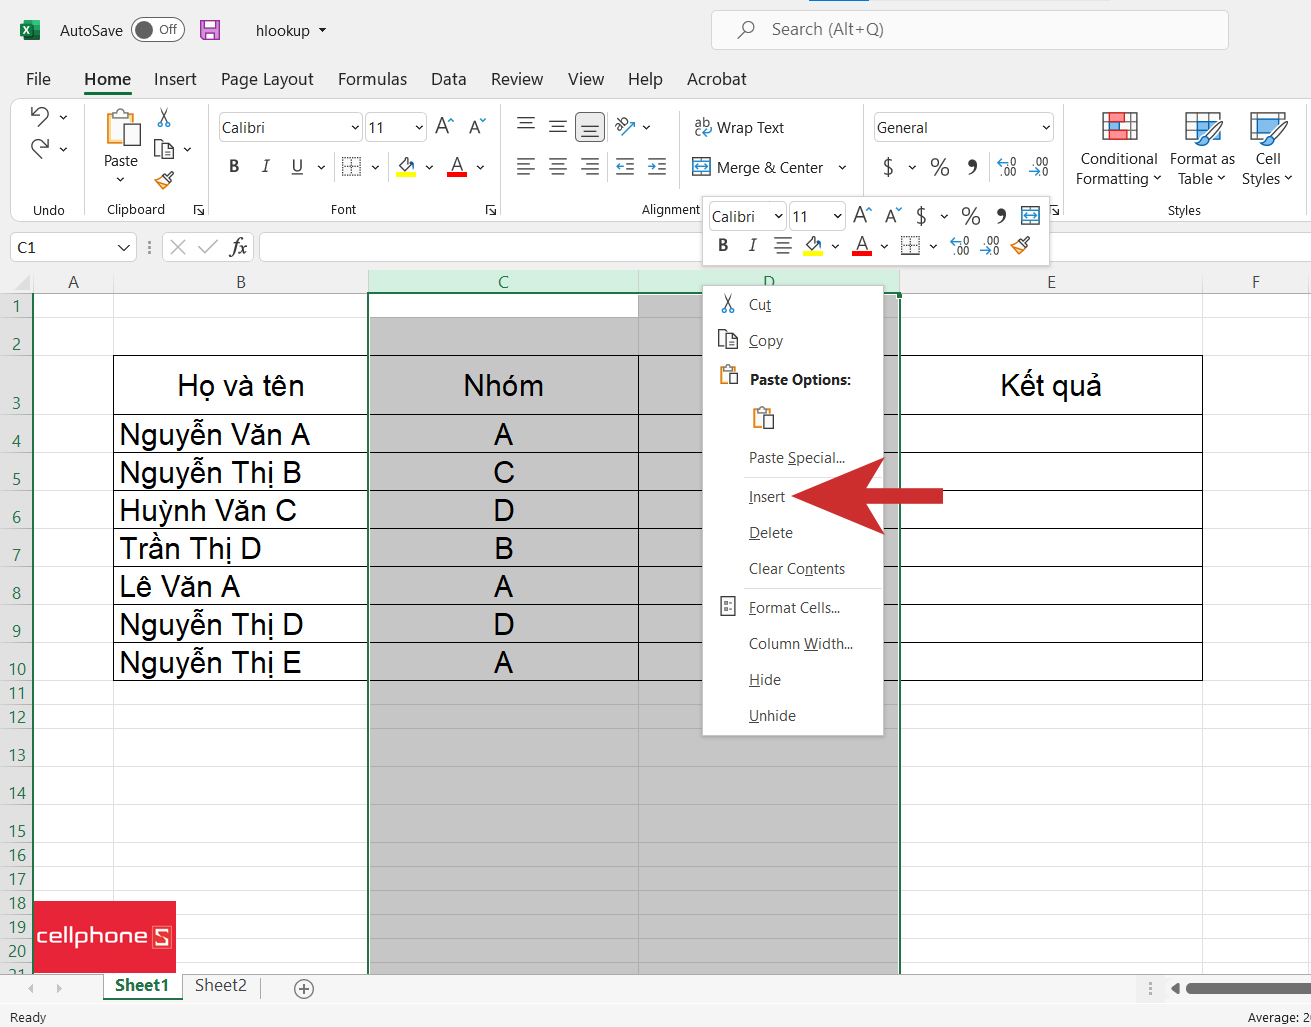This screenshot has height=1027, width=1311.
Task: Expand Merge & Center dropdown arrow
Action: click(842, 167)
